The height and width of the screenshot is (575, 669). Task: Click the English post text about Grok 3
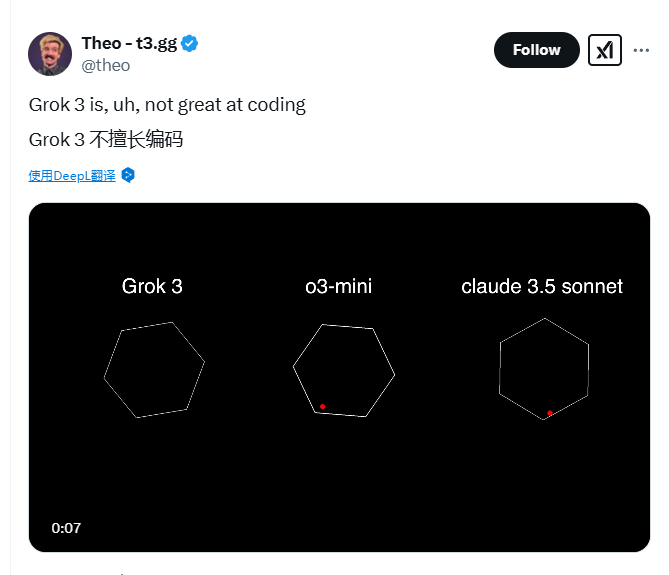click(167, 105)
